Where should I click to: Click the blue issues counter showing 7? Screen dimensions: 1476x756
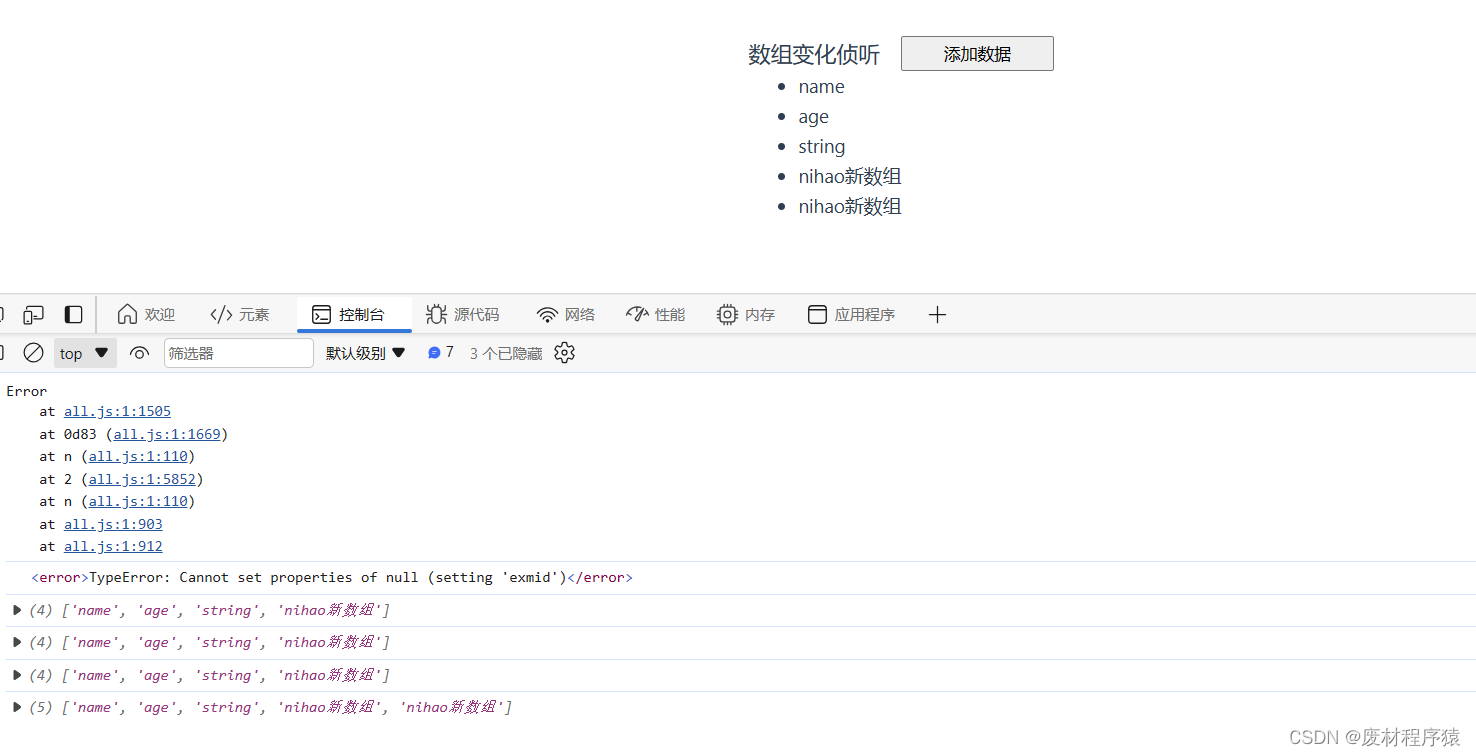coord(440,352)
